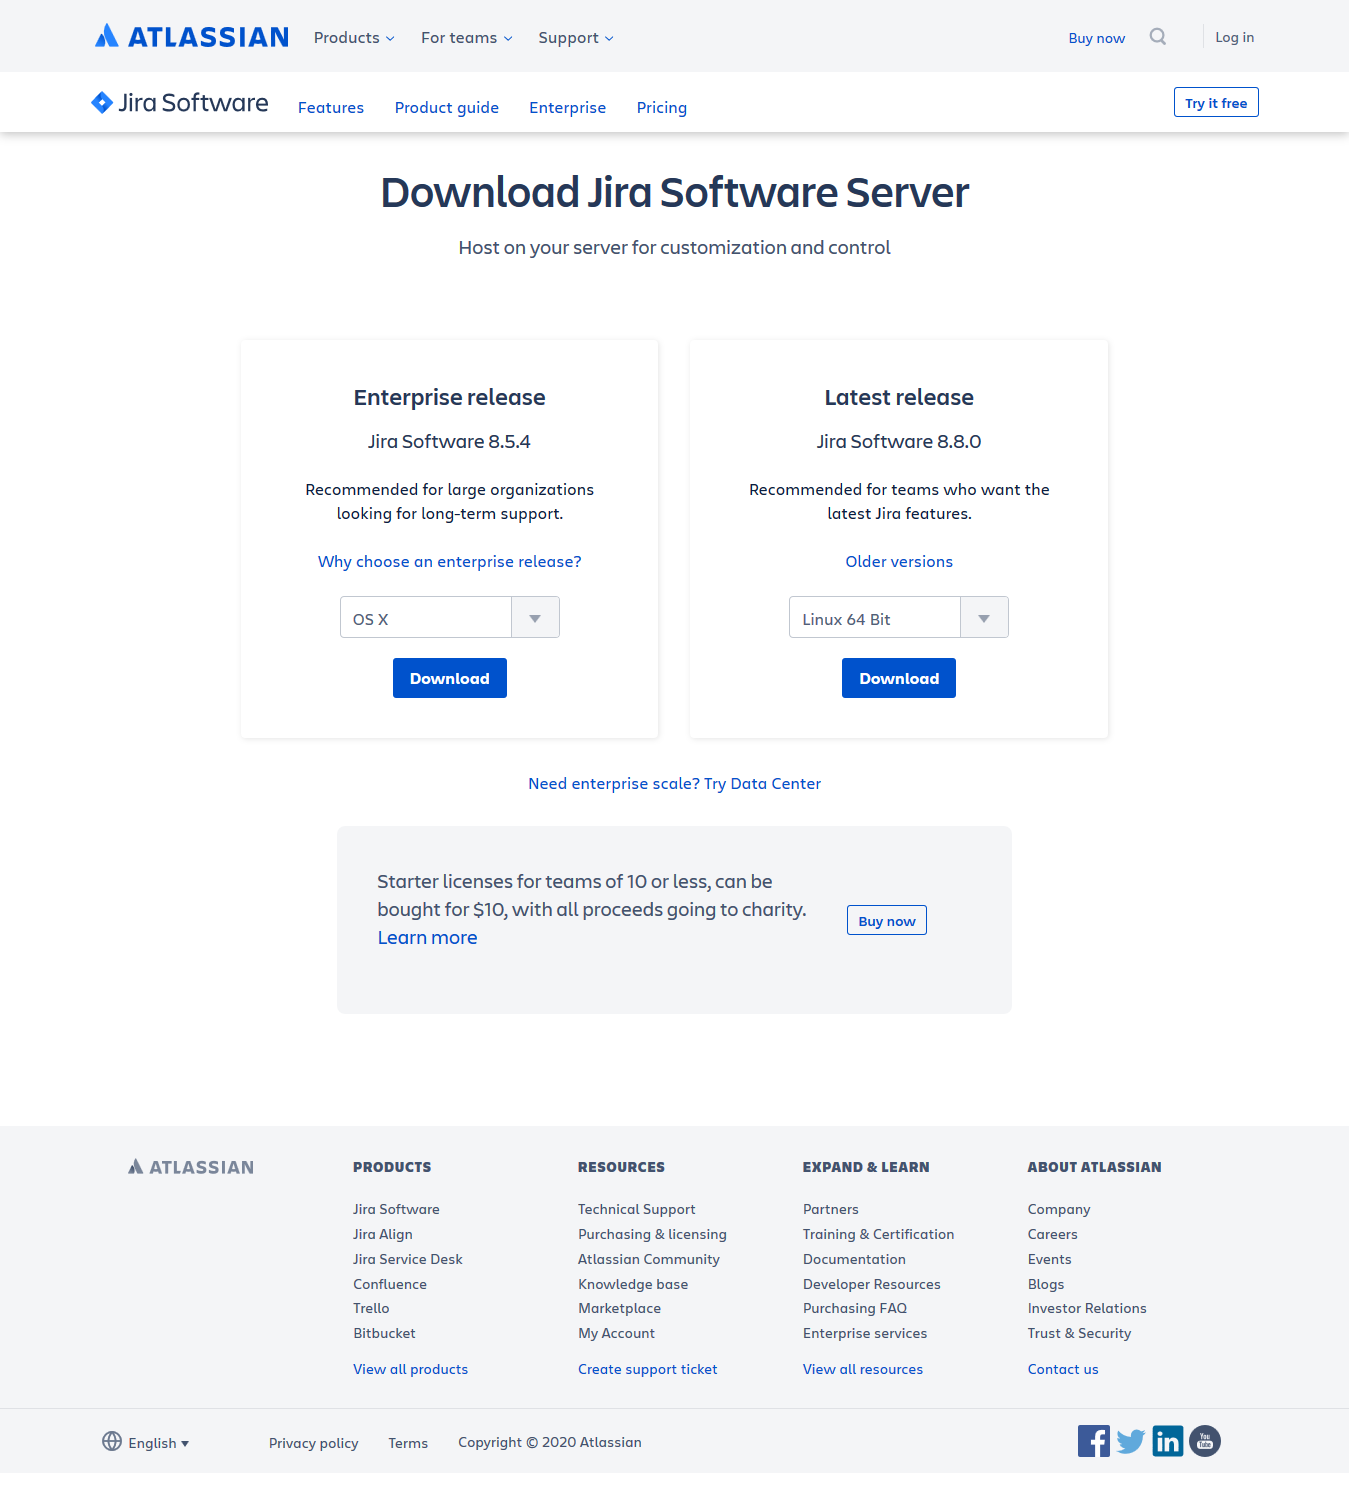Open the Support menu

point(576,38)
